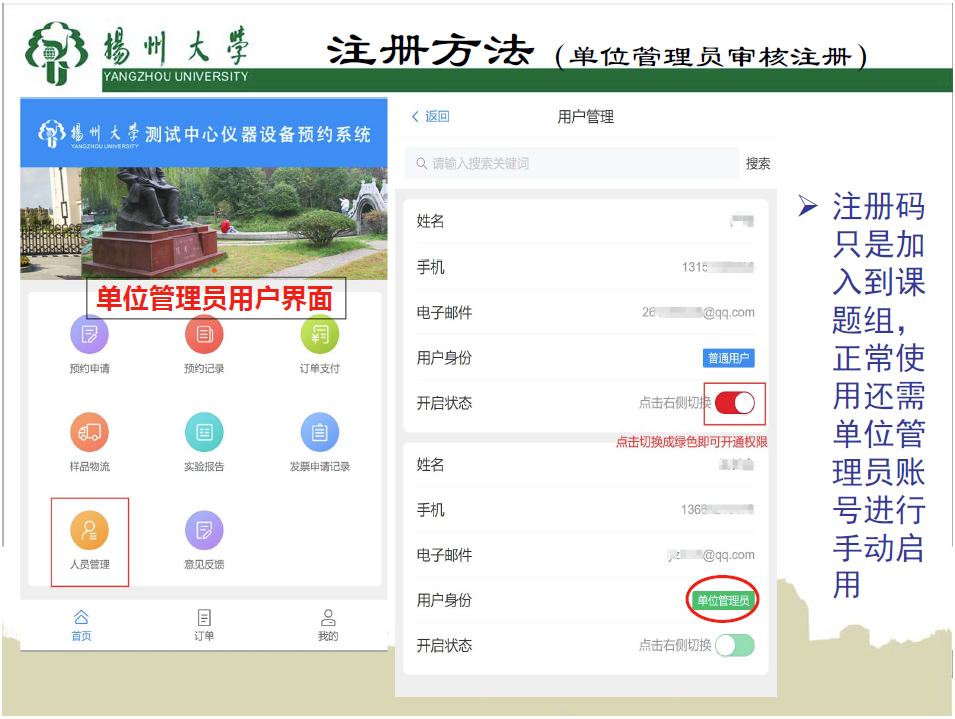Open 订单支付 order payment icon
Viewport: 955px width, 719px height.
(x=320, y=334)
